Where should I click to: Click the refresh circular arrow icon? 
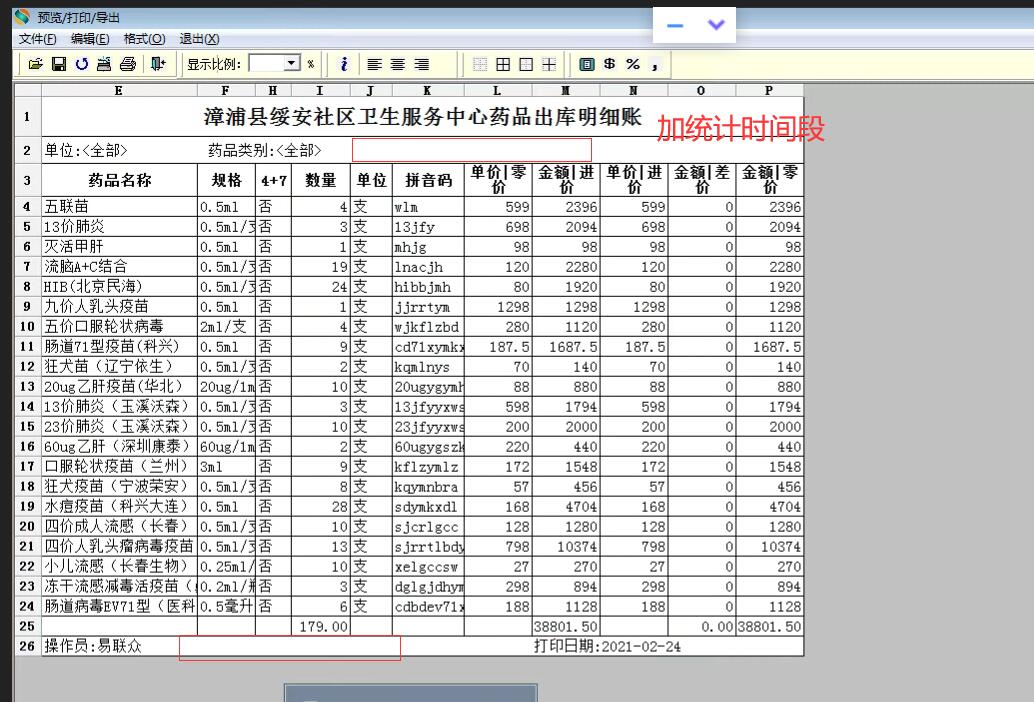pyautogui.click(x=82, y=64)
